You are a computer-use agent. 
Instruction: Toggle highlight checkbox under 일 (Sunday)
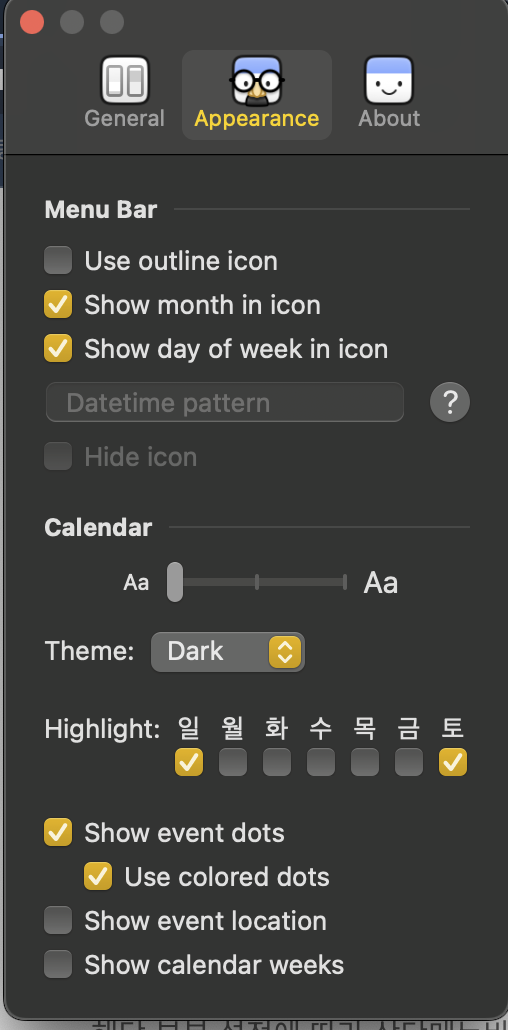[189, 762]
